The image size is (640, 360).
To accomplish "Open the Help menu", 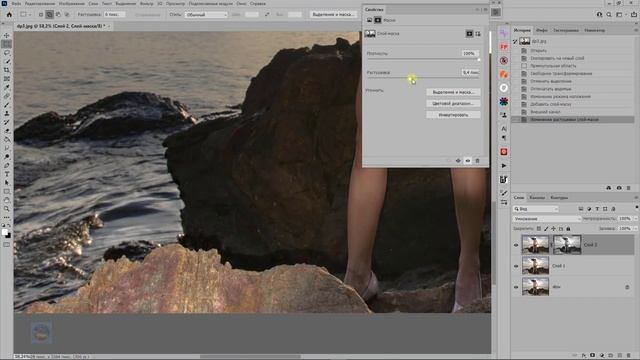I will click(x=258, y=3).
